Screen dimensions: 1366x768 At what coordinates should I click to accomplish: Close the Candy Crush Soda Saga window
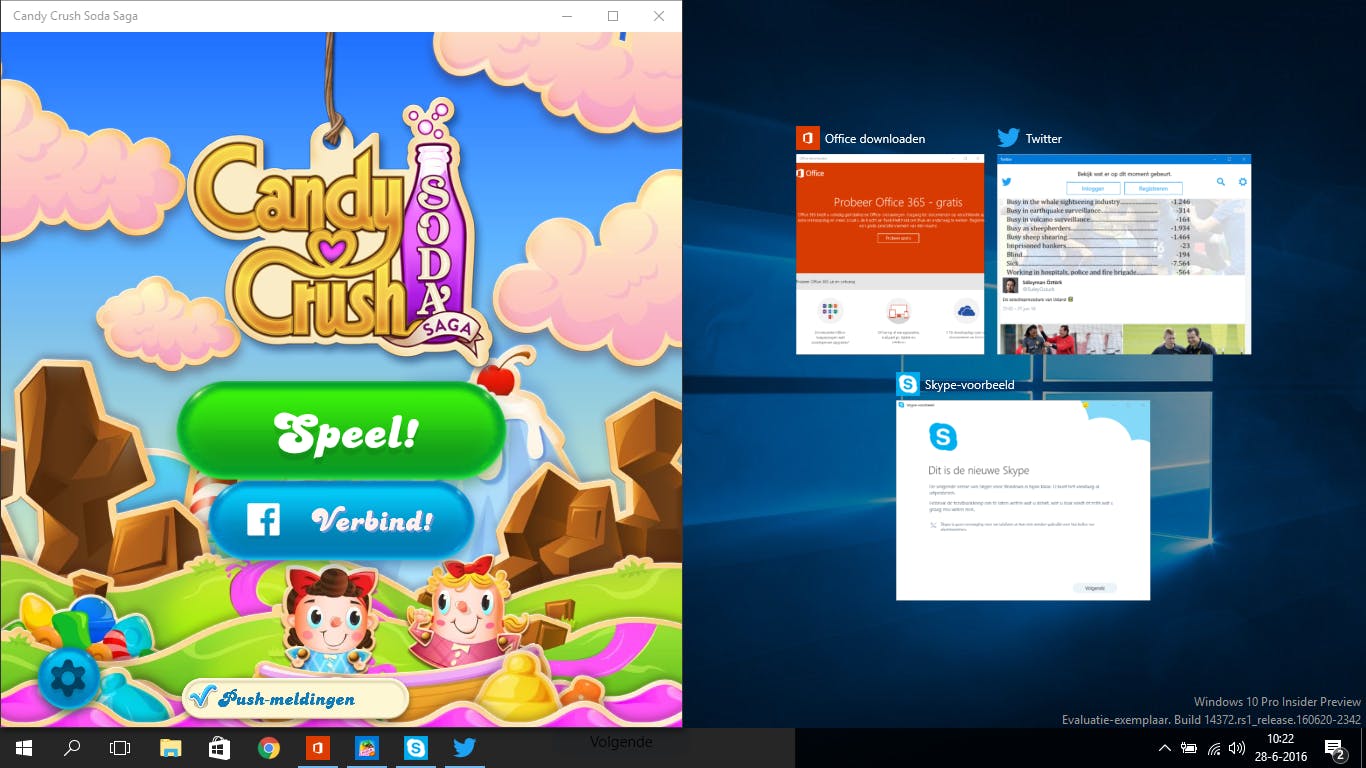coord(659,16)
